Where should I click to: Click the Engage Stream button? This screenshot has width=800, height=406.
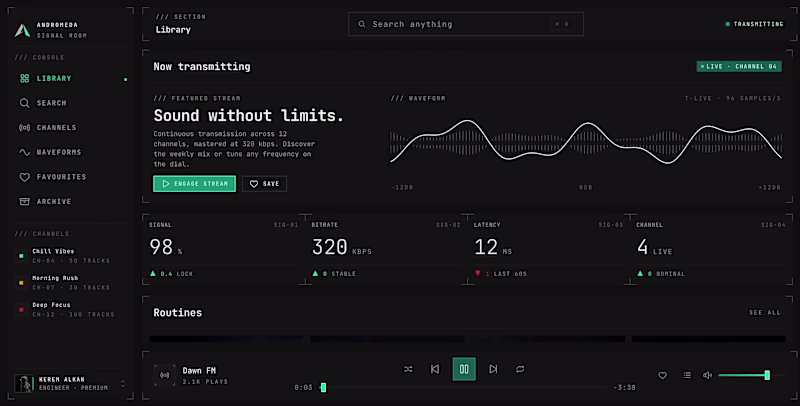(x=194, y=184)
